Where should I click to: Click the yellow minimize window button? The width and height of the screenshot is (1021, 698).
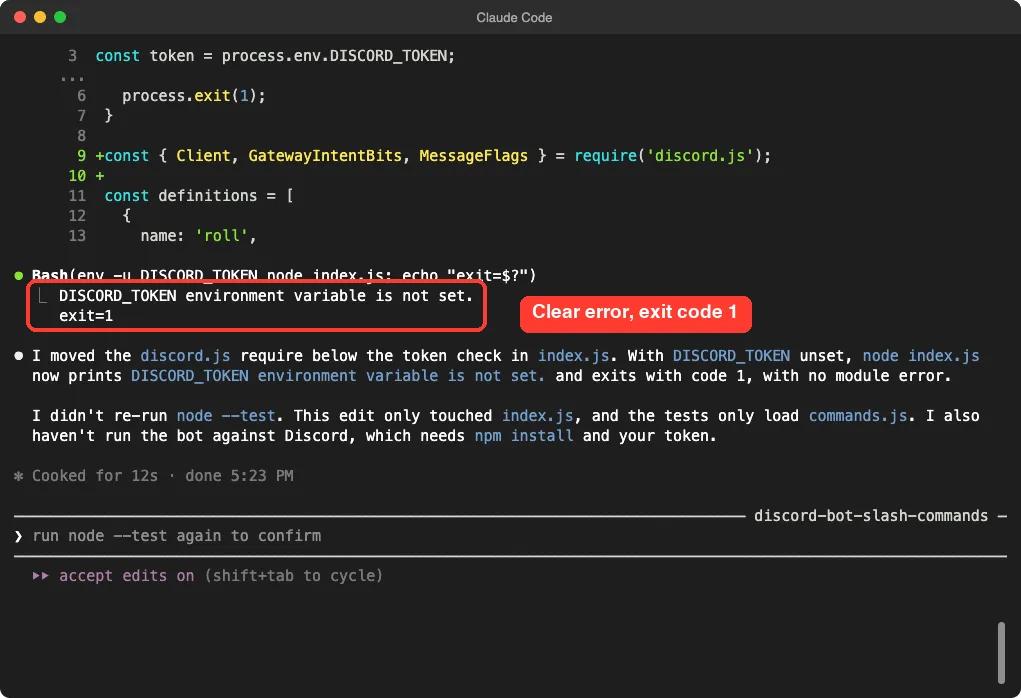40,17
